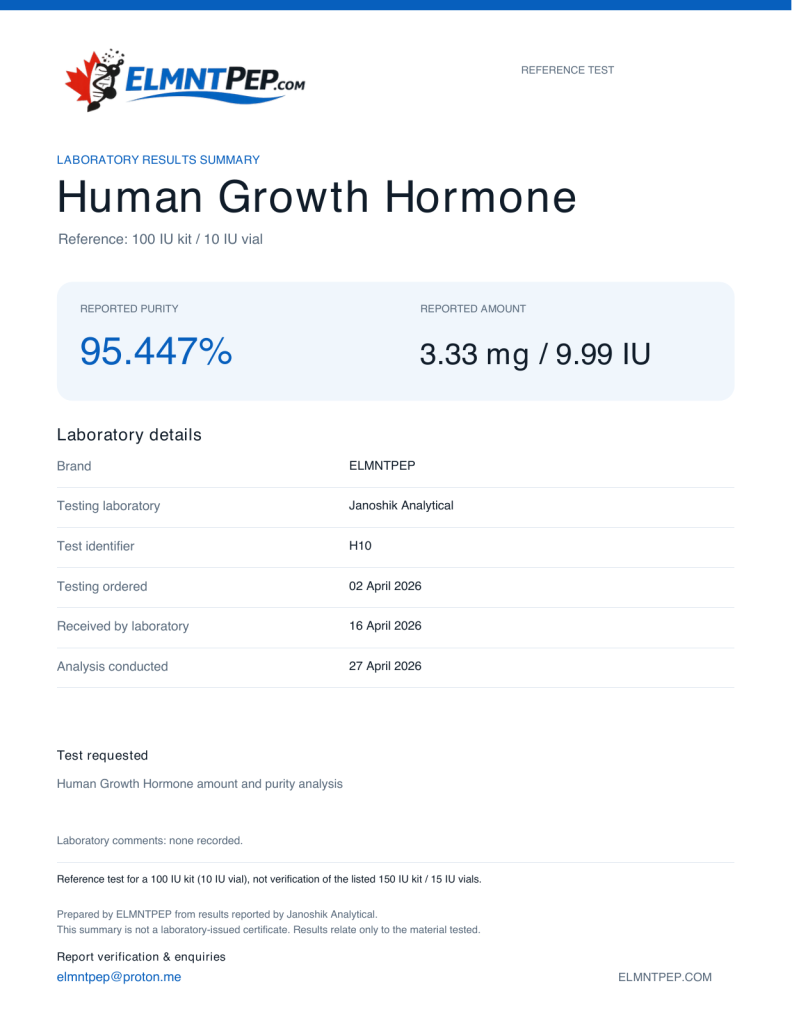Viewport: 792px width, 1024px height.
Task: Select the REPORTED AMOUNT label
Action: click(x=473, y=309)
